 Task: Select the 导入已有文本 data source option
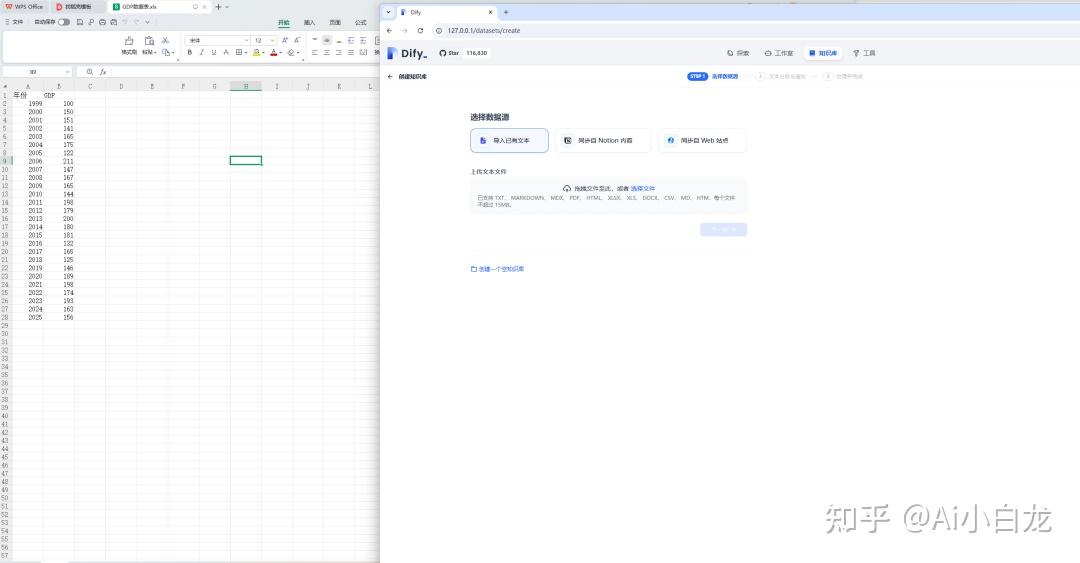coord(509,141)
